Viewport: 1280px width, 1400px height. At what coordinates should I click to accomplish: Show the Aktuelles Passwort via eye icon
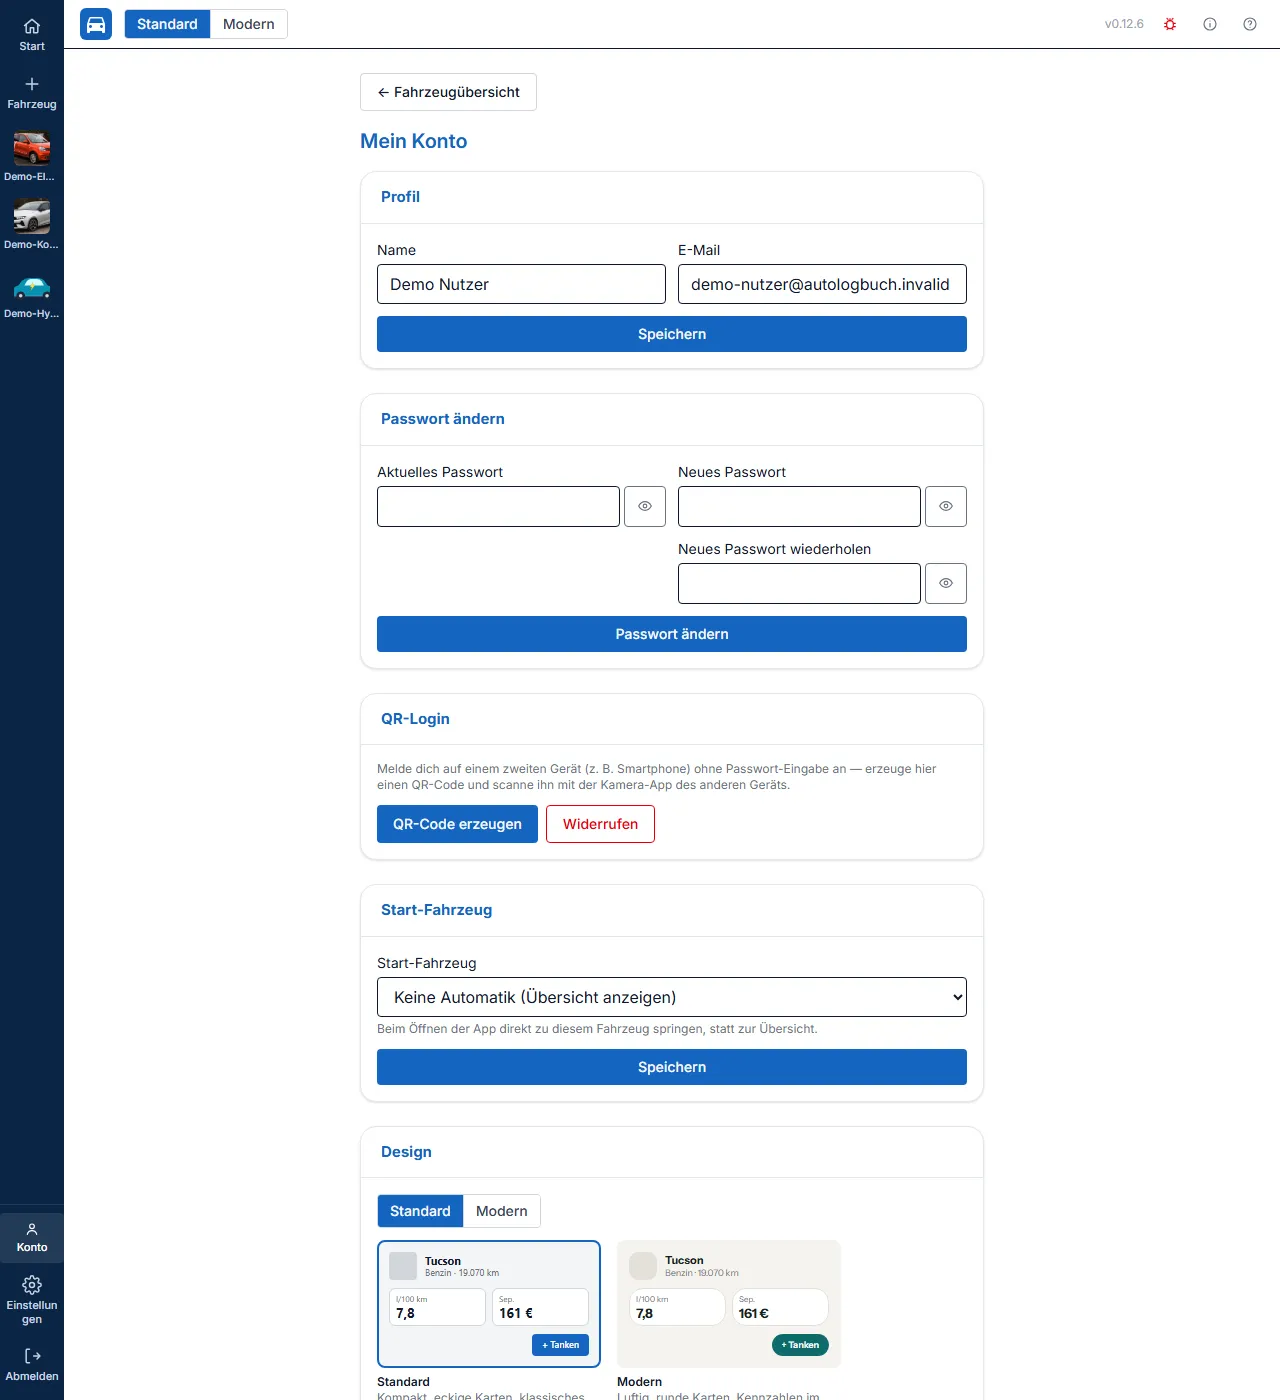pyautogui.click(x=645, y=506)
